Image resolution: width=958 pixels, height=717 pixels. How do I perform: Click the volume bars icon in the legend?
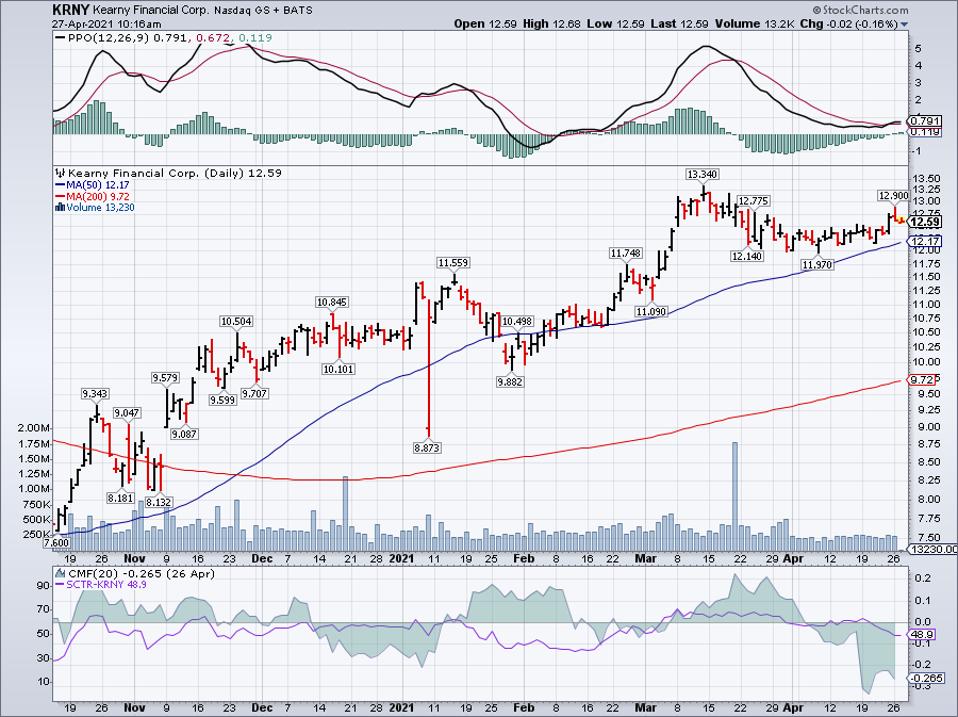click(x=60, y=207)
